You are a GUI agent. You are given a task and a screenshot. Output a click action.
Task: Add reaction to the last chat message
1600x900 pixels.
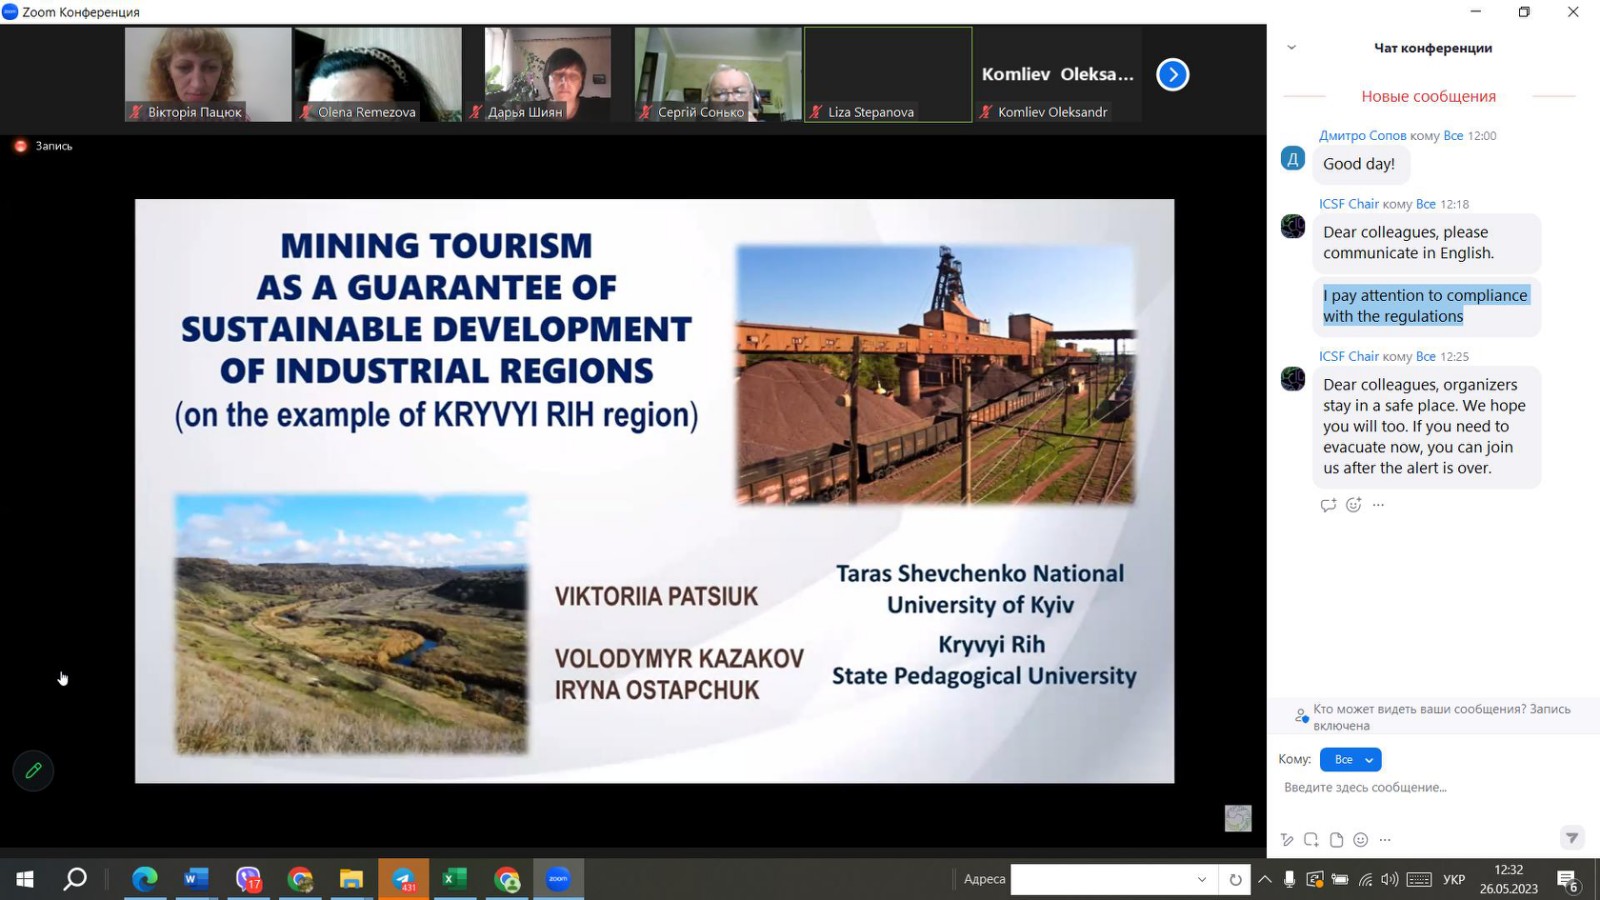(x=1353, y=505)
